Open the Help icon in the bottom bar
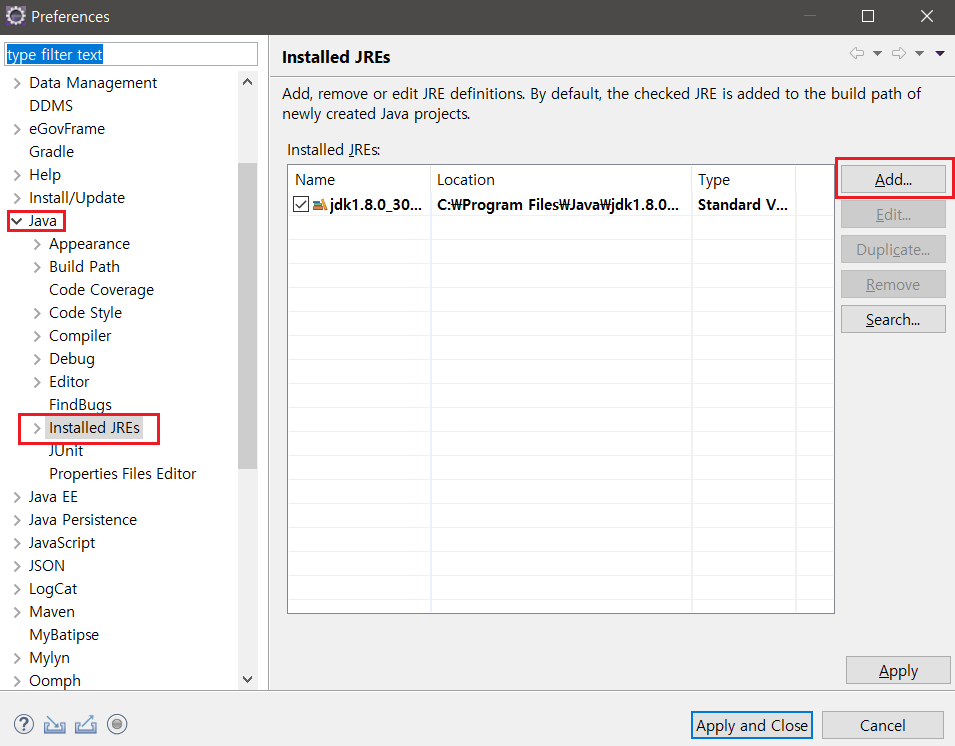This screenshot has width=955, height=746. click(x=24, y=724)
